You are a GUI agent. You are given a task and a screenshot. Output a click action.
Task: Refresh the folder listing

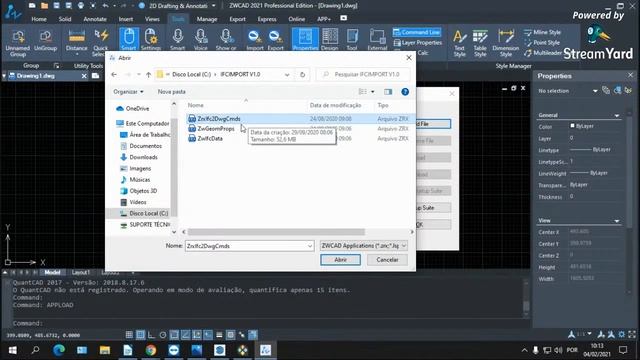click(x=302, y=74)
